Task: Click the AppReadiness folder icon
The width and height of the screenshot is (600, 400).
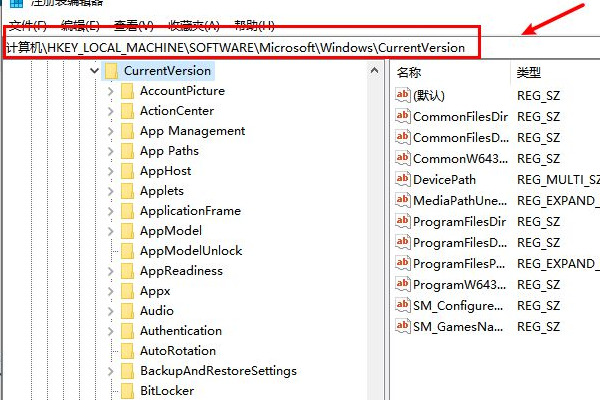Action: coord(127,271)
